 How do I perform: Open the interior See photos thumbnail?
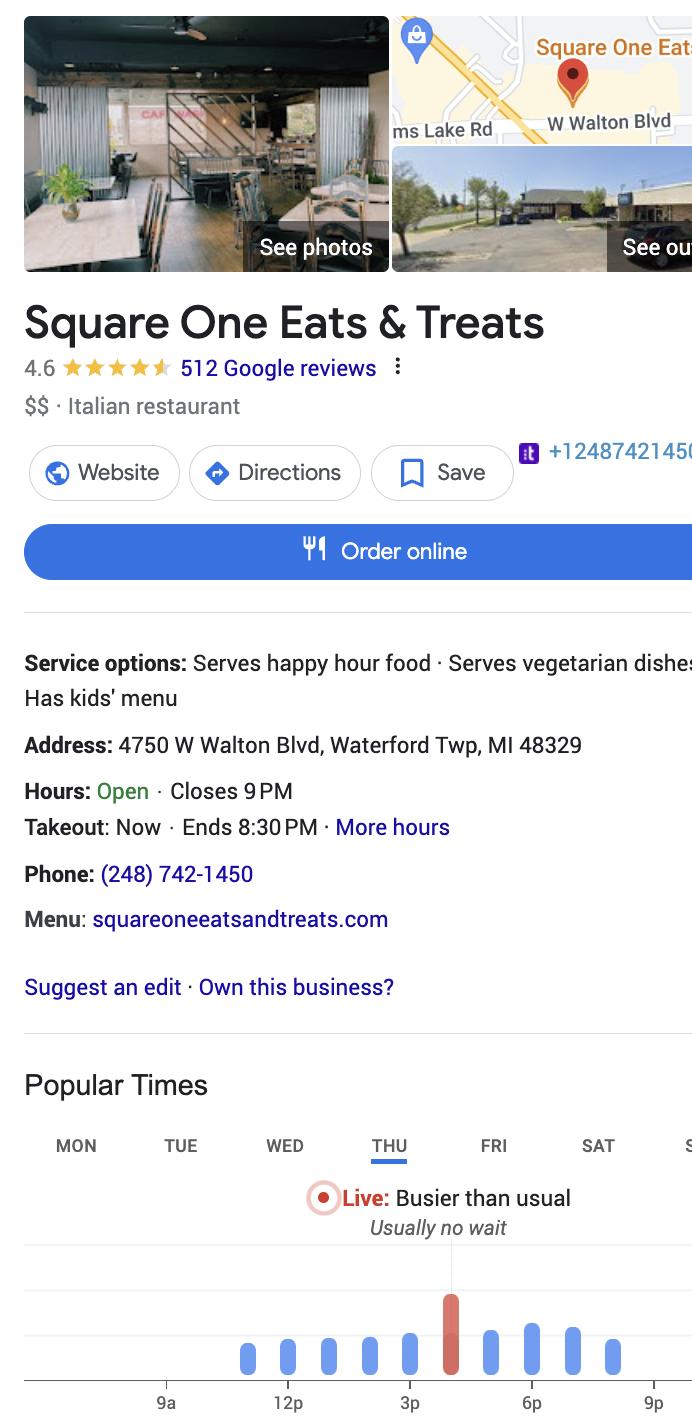[206, 144]
